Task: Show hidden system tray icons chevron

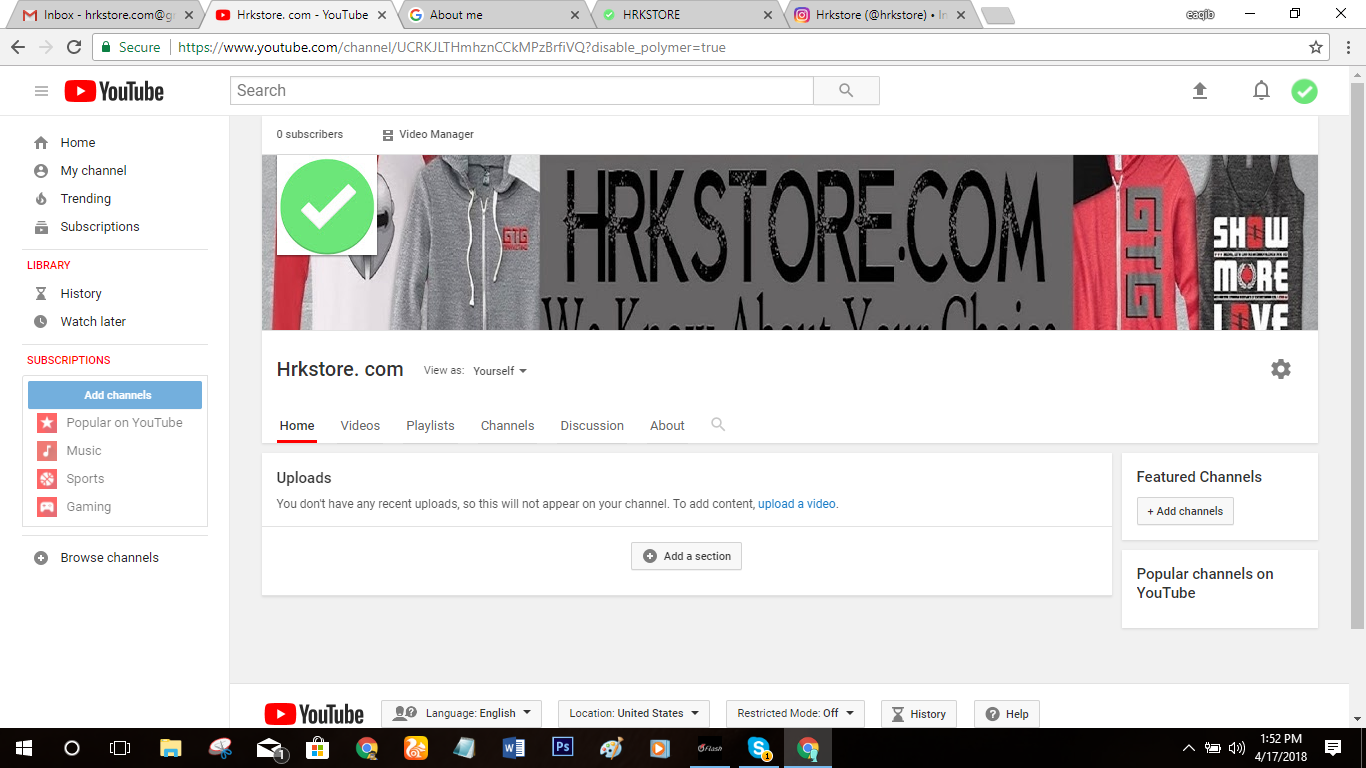Action: [x=1189, y=747]
